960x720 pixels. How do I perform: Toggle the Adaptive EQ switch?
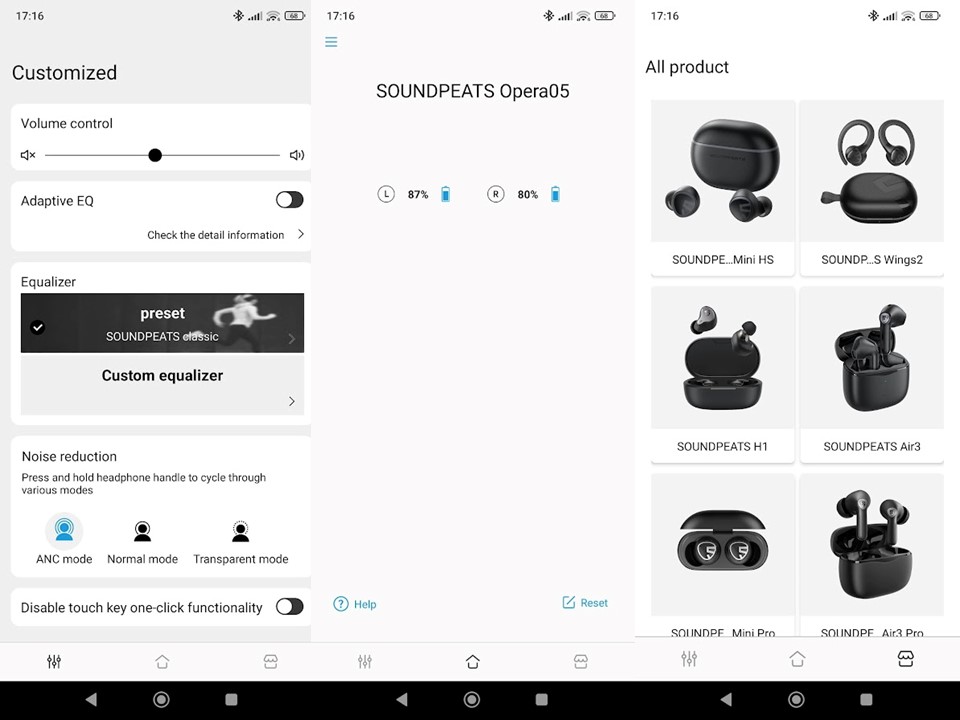[290, 200]
